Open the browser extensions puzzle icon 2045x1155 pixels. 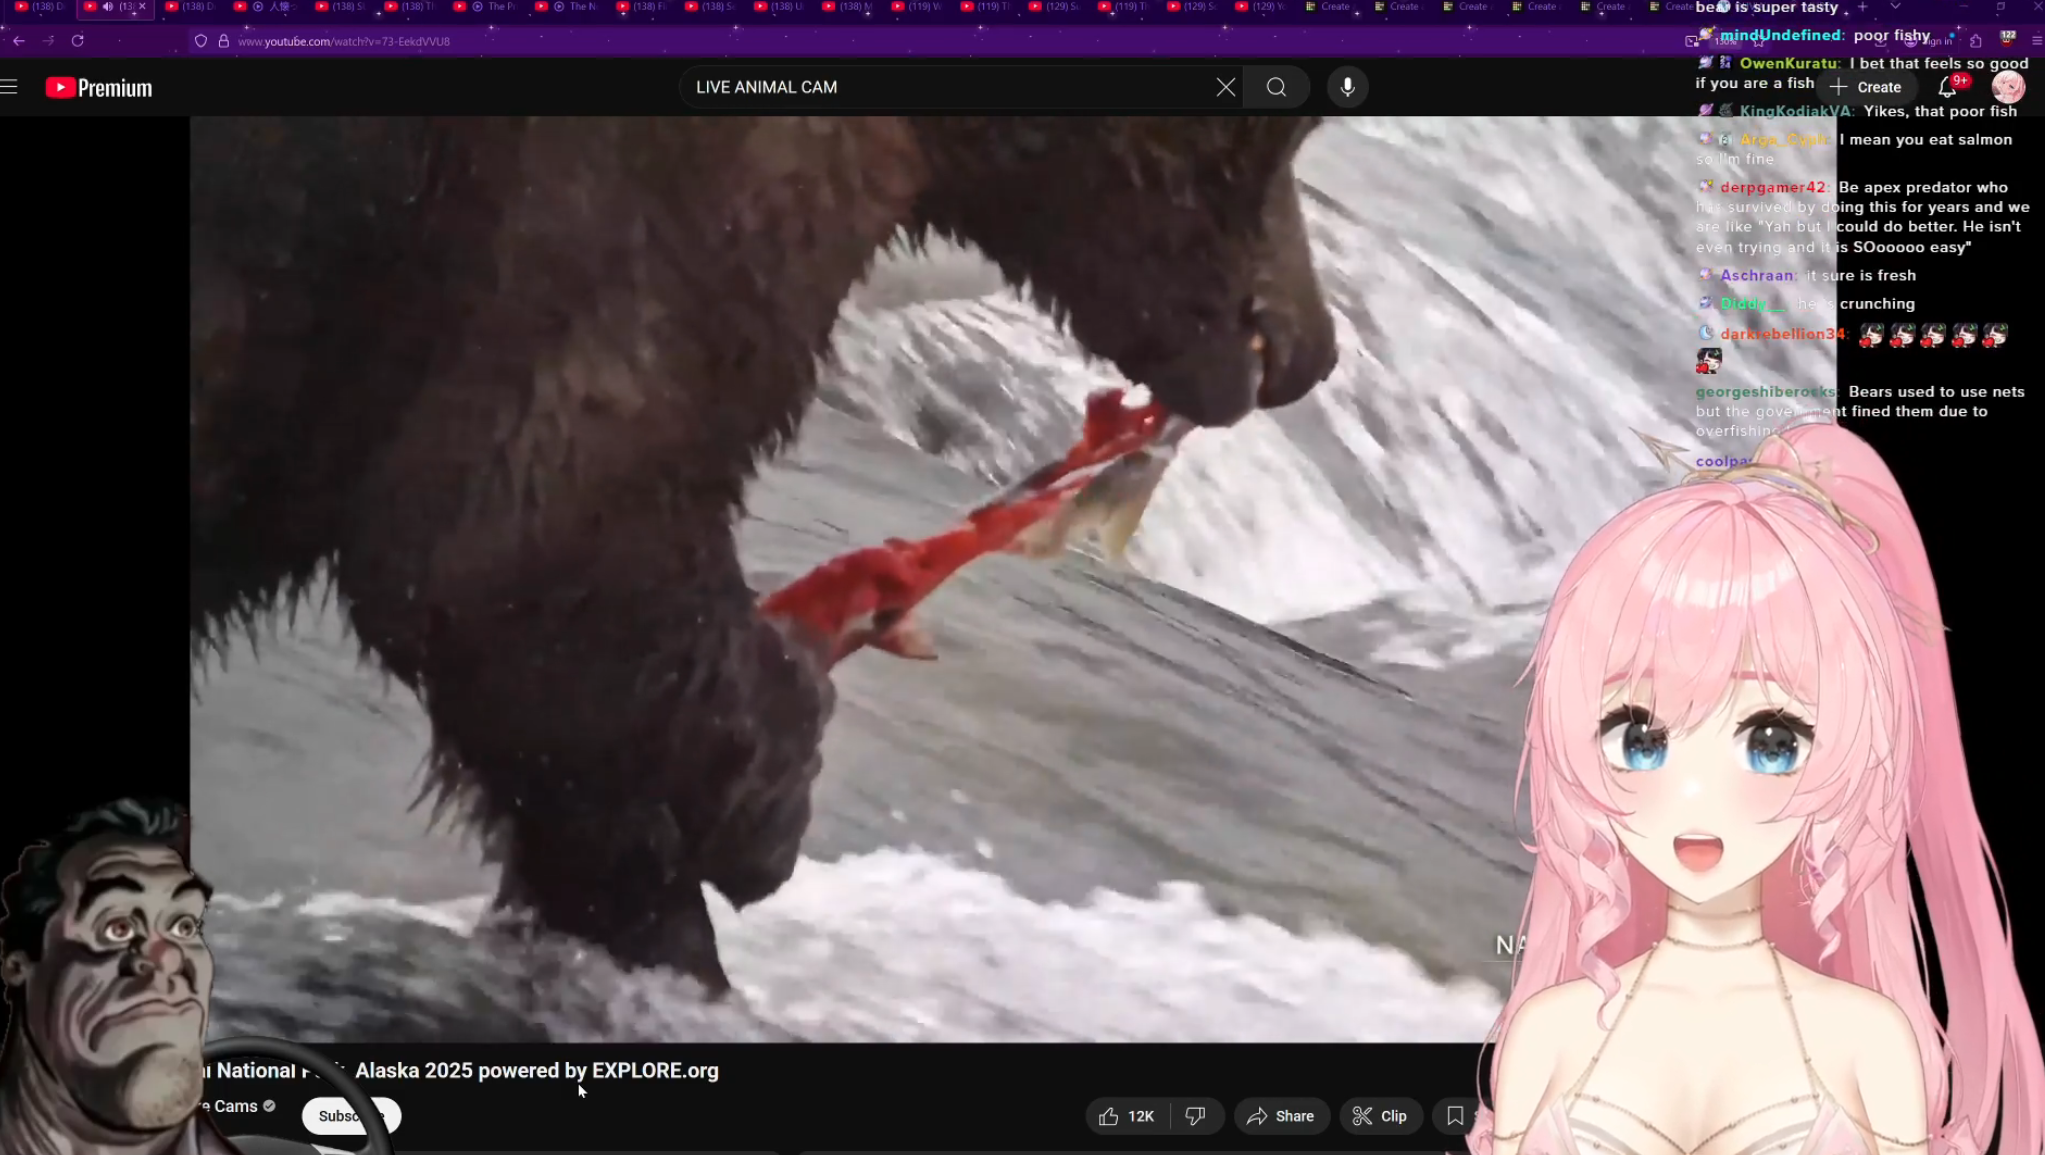click(1976, 41)
